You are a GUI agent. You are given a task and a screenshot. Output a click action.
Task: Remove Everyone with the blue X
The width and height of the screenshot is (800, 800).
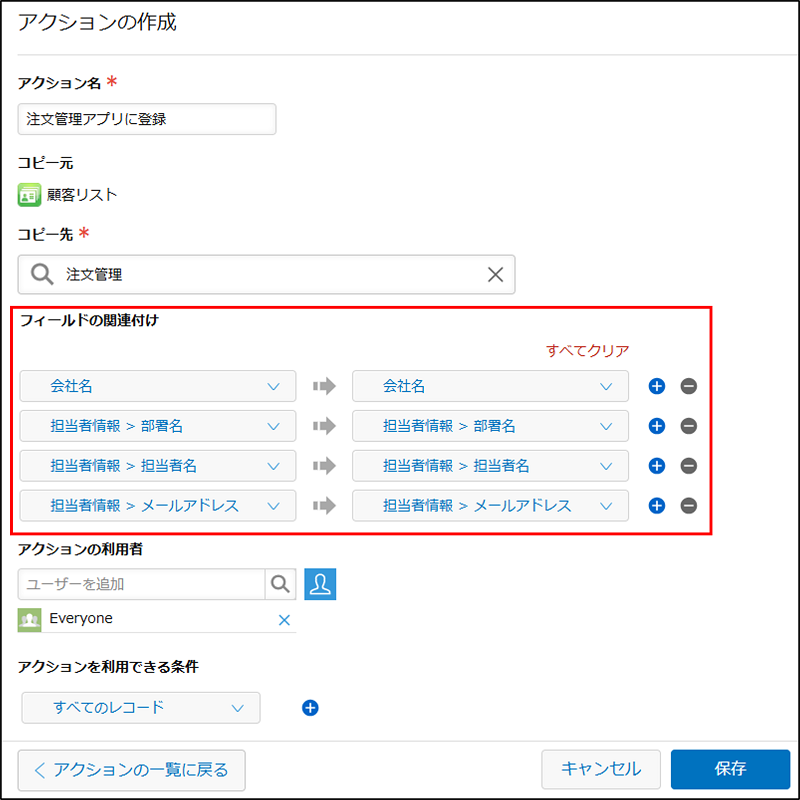click(284, 620)
